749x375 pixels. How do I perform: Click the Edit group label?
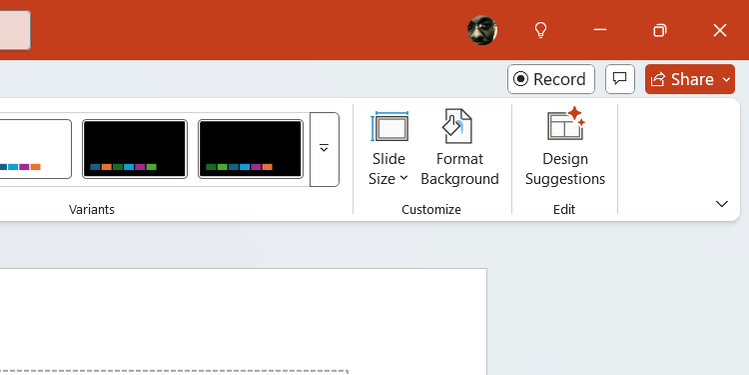pyautogui.click(x=564, y=209)
